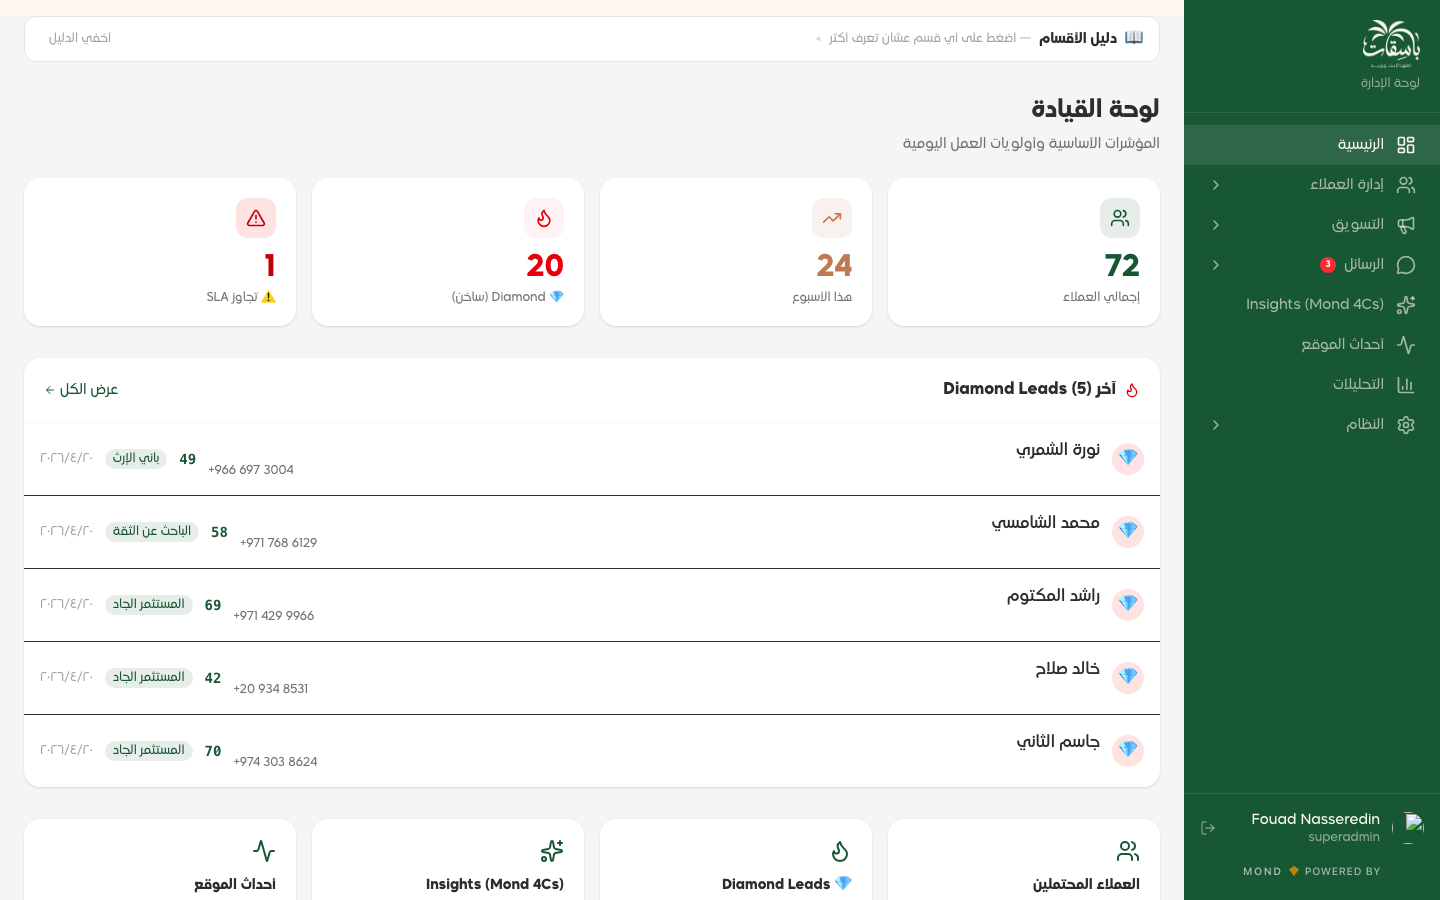
Task: Click the diamond icon for راشد المكتوم
Action: [1128, 604]
